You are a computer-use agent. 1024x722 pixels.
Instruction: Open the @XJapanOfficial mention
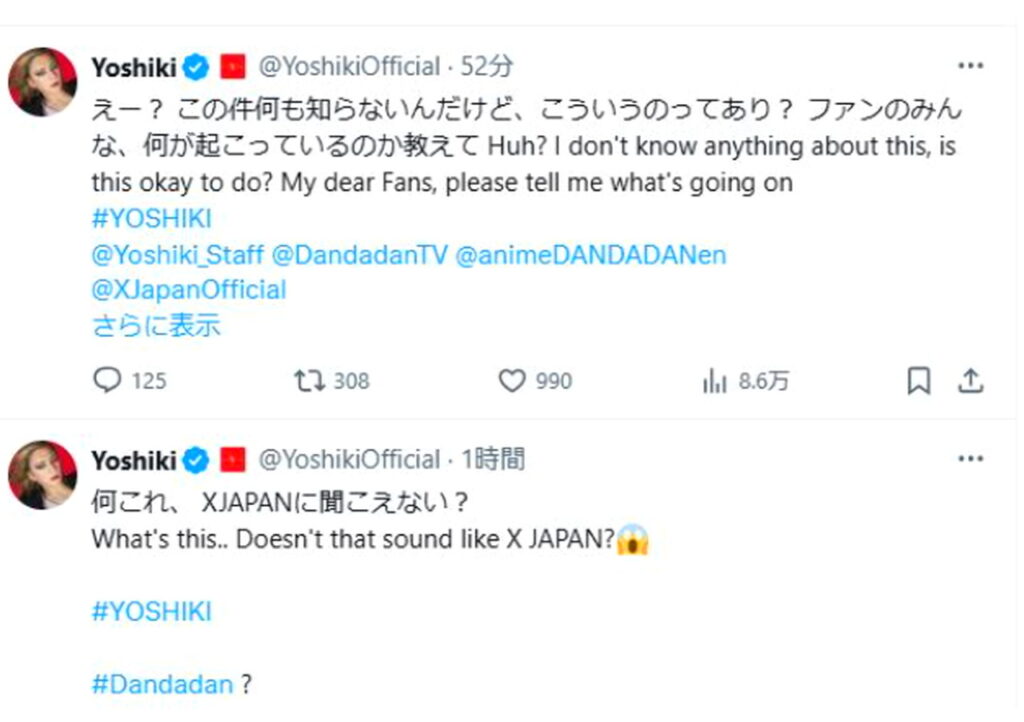coord(189,290)
